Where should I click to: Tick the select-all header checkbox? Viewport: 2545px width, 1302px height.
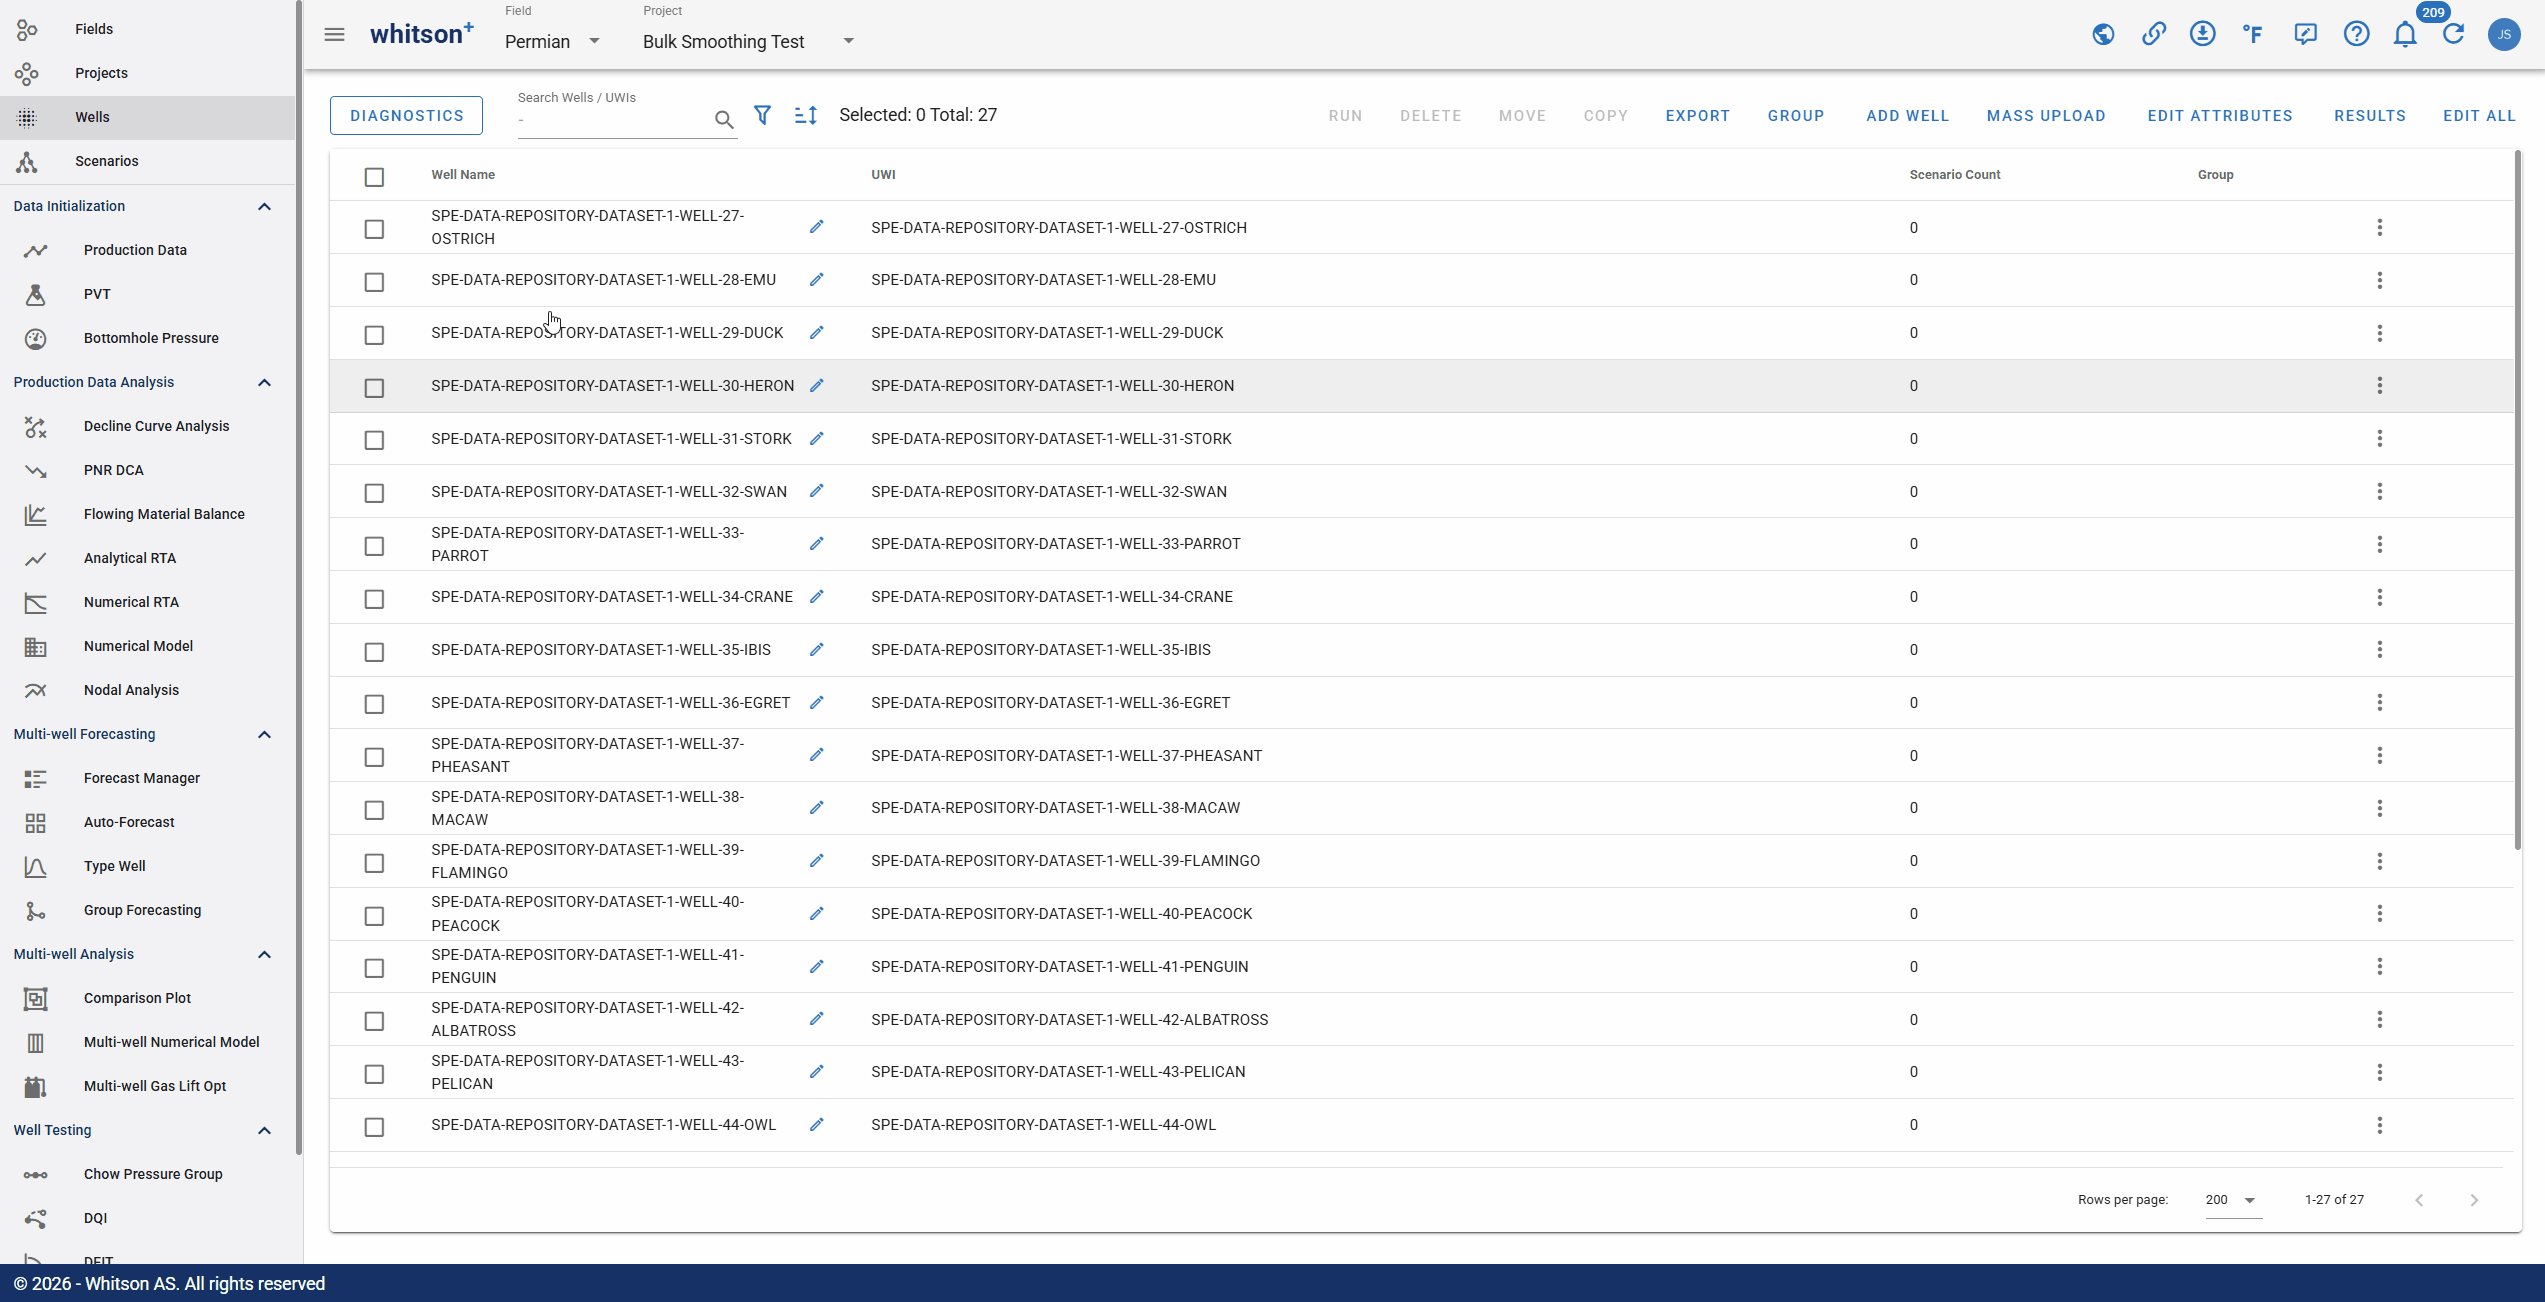(374, 177)
